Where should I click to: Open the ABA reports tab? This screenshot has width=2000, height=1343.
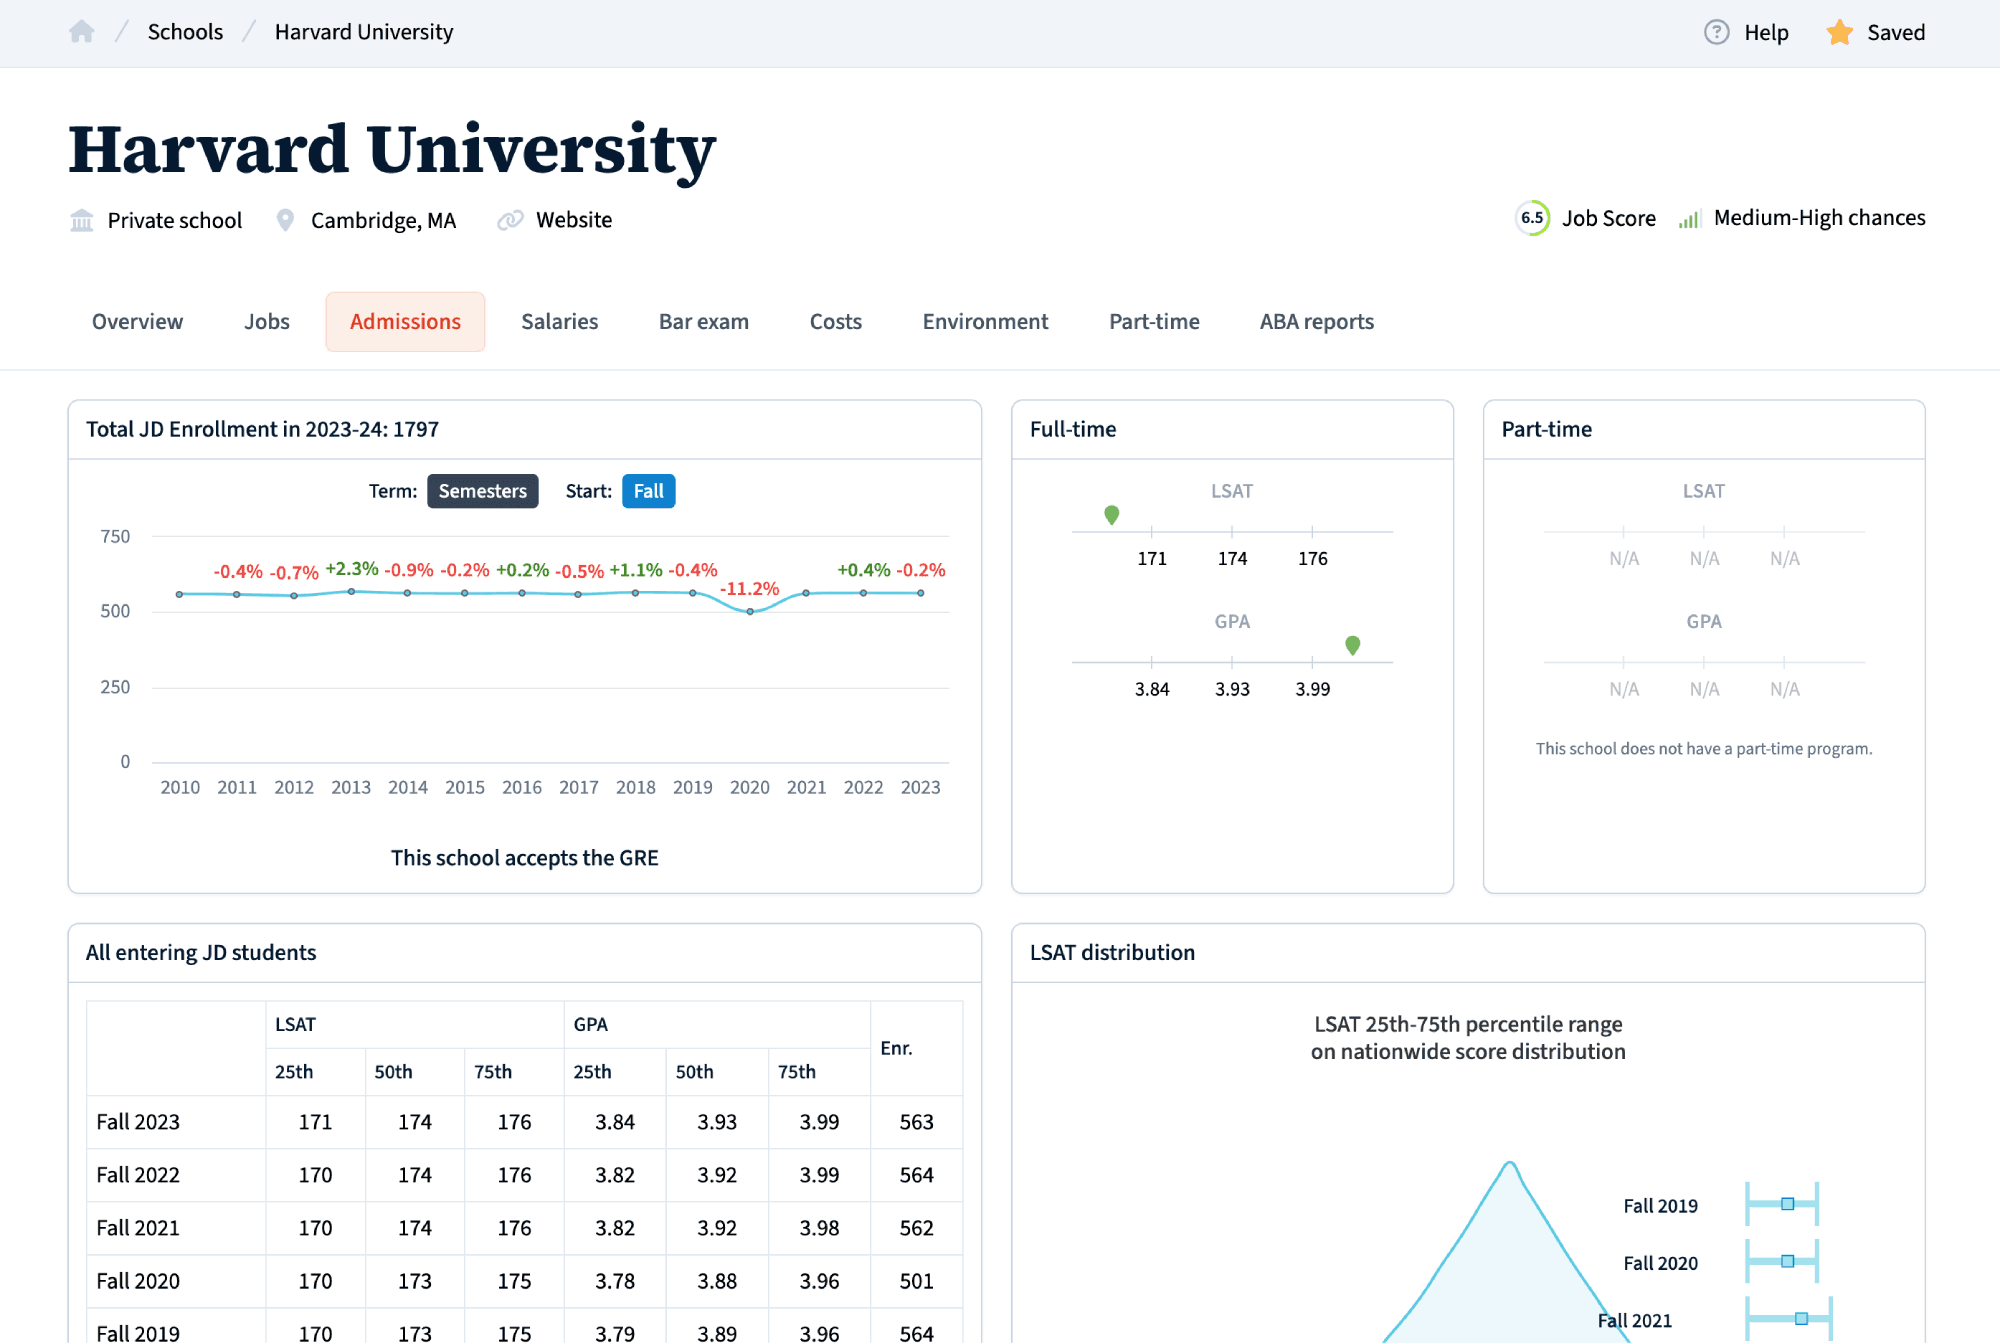(1316, 322)
